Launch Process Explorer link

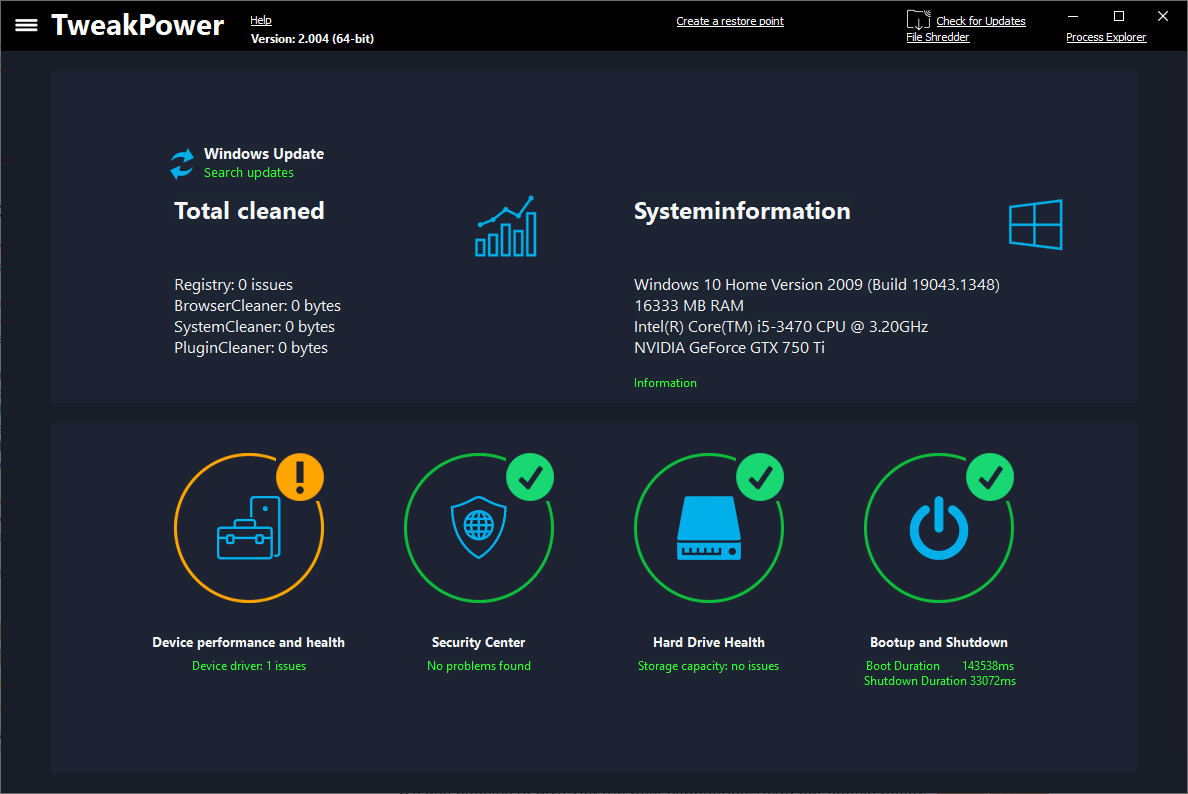coord(1106,37)
